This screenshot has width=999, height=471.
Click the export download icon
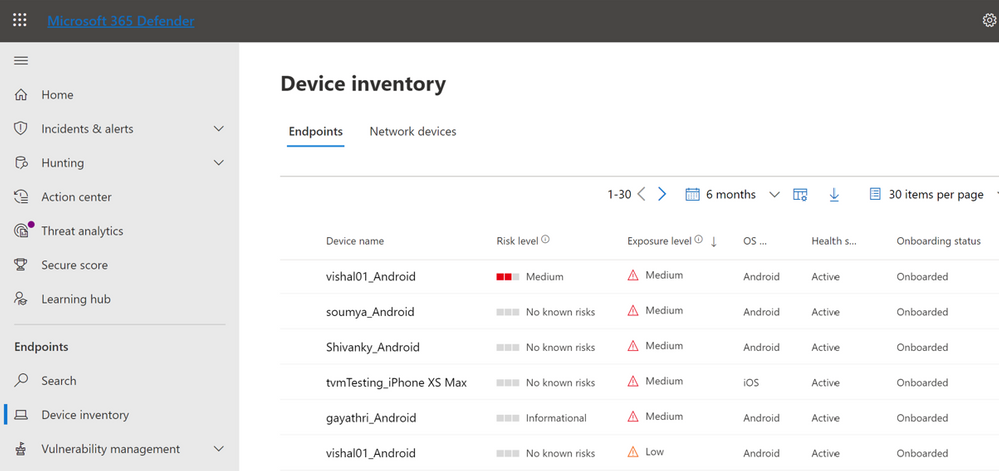pyautogui.click(x=834, y=195)
